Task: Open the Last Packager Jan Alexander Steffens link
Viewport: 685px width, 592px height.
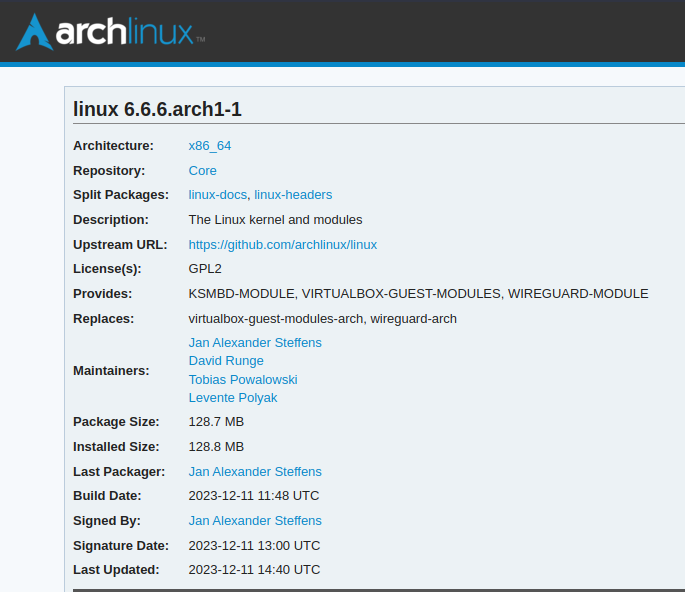Action: click(x=255, y=471)
